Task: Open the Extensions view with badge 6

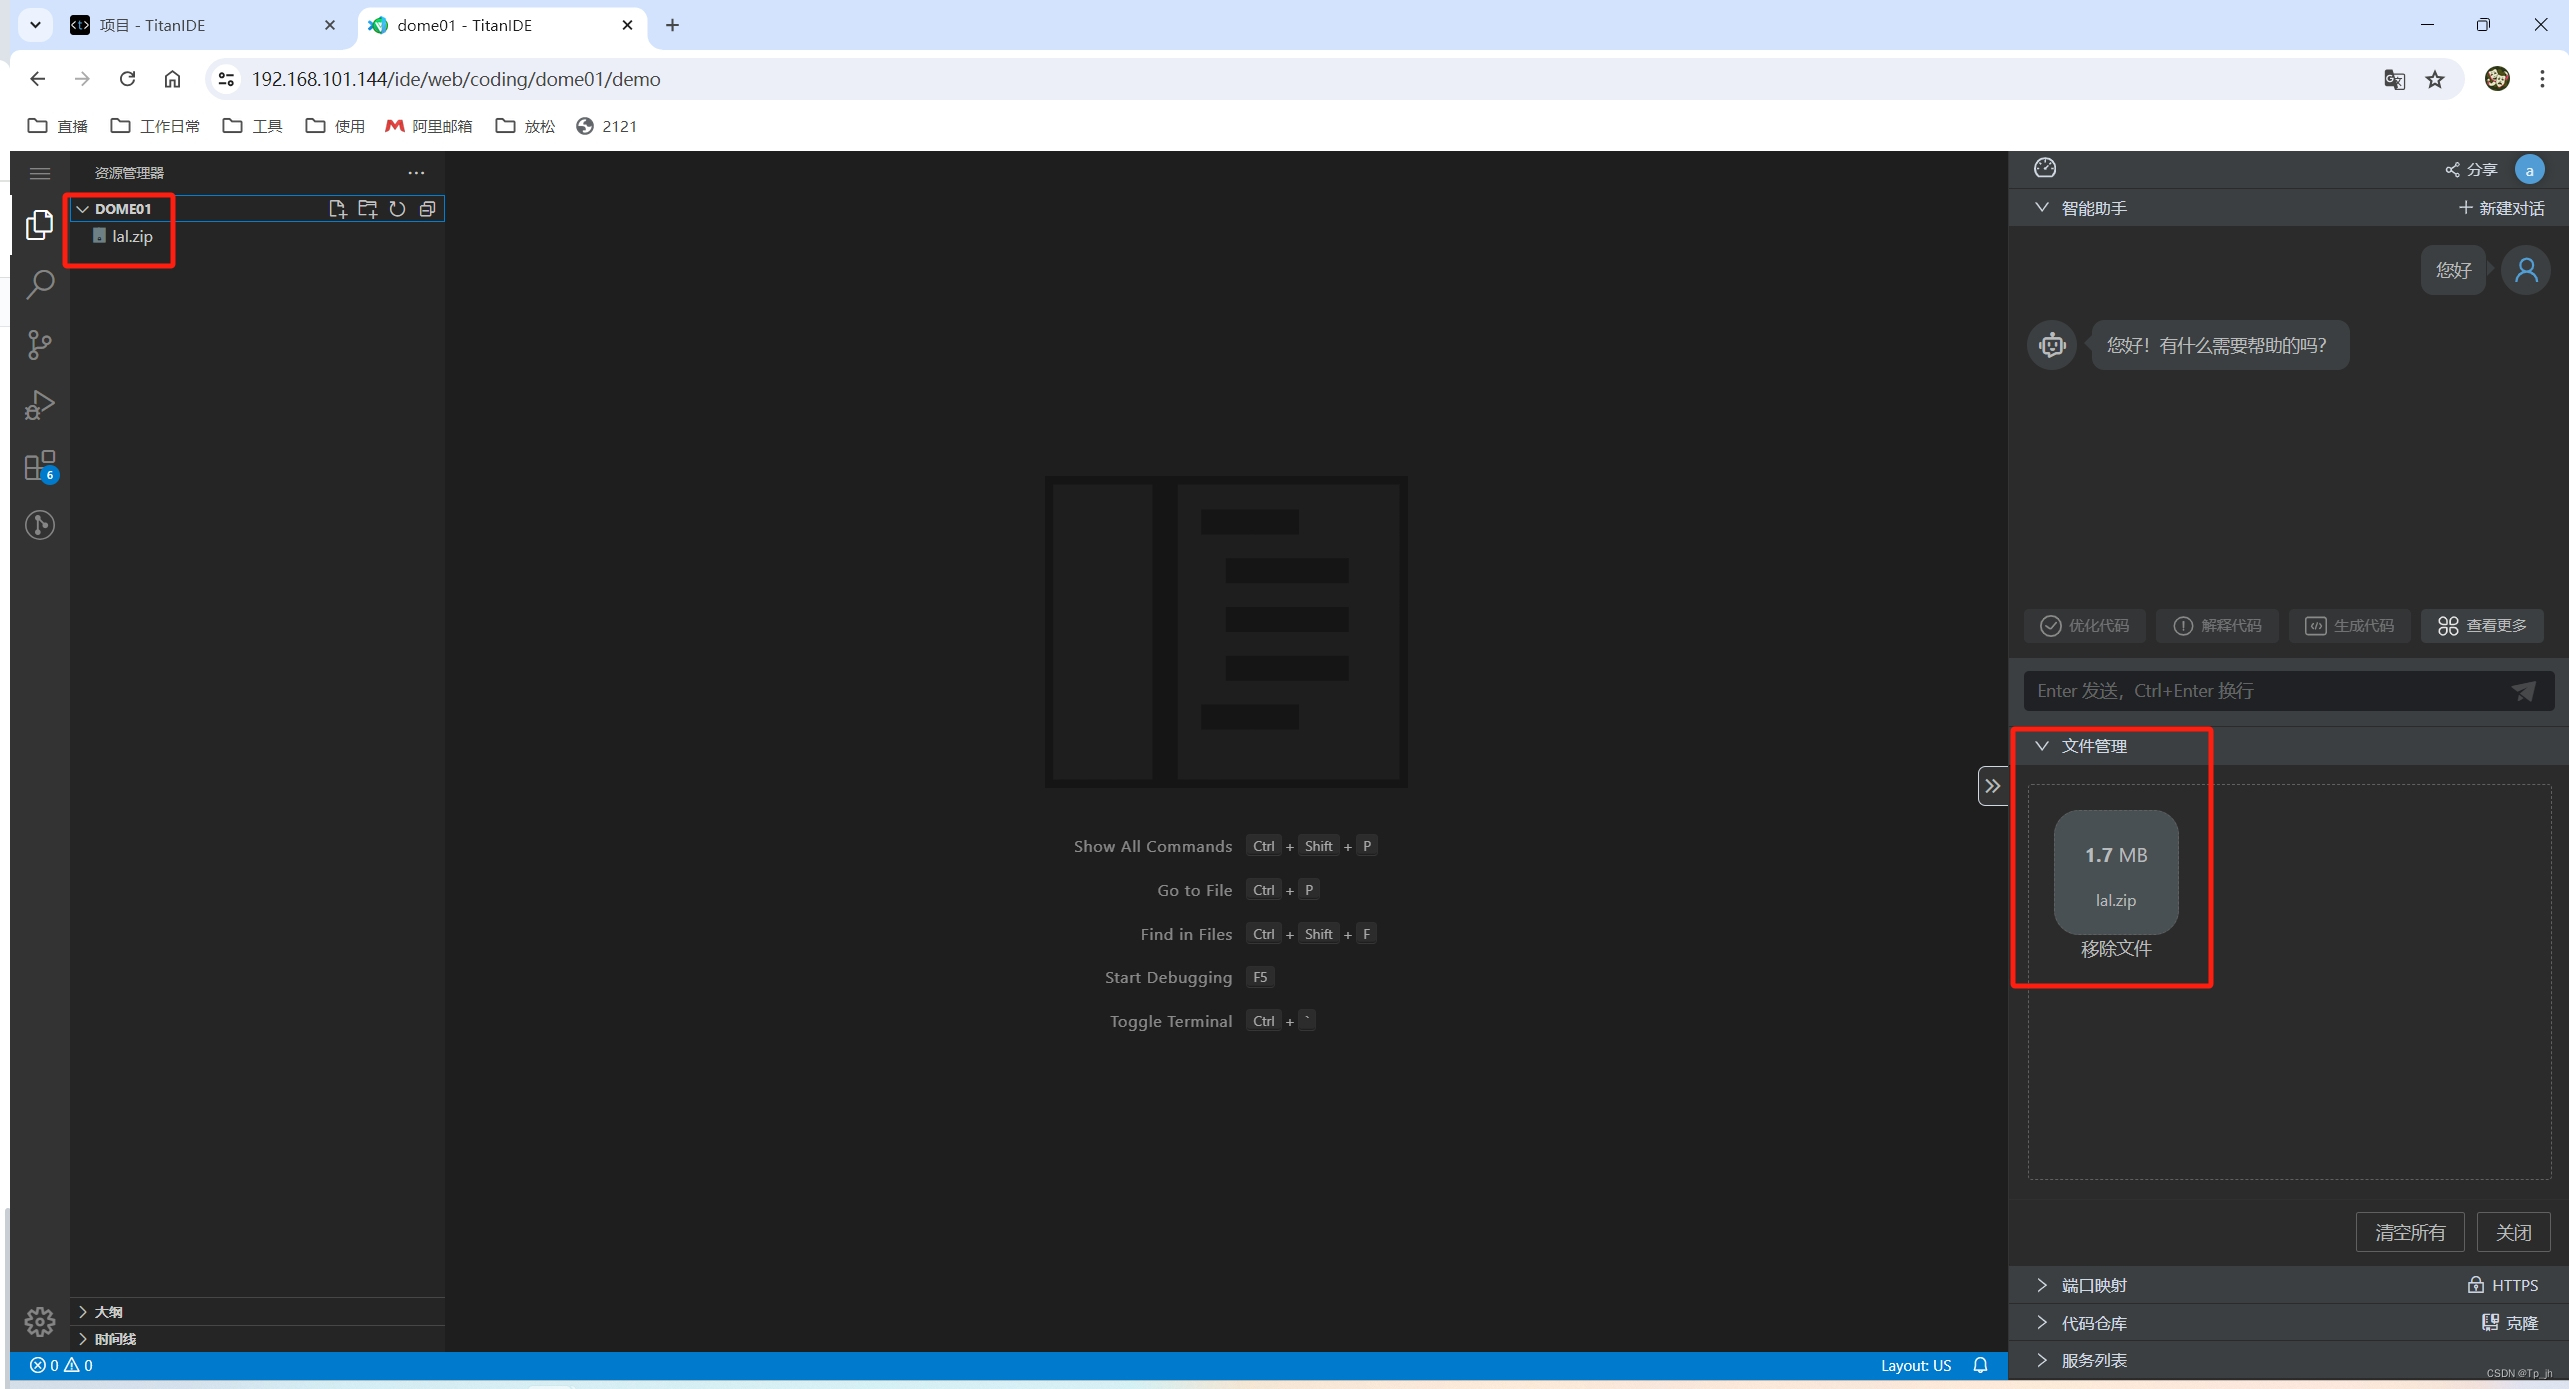Action: pos(40,466)
